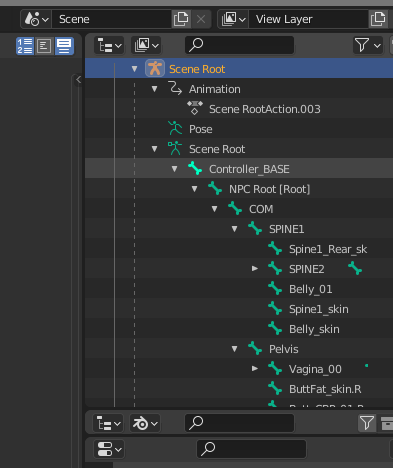Click the View Layer name field

point(308,19)
